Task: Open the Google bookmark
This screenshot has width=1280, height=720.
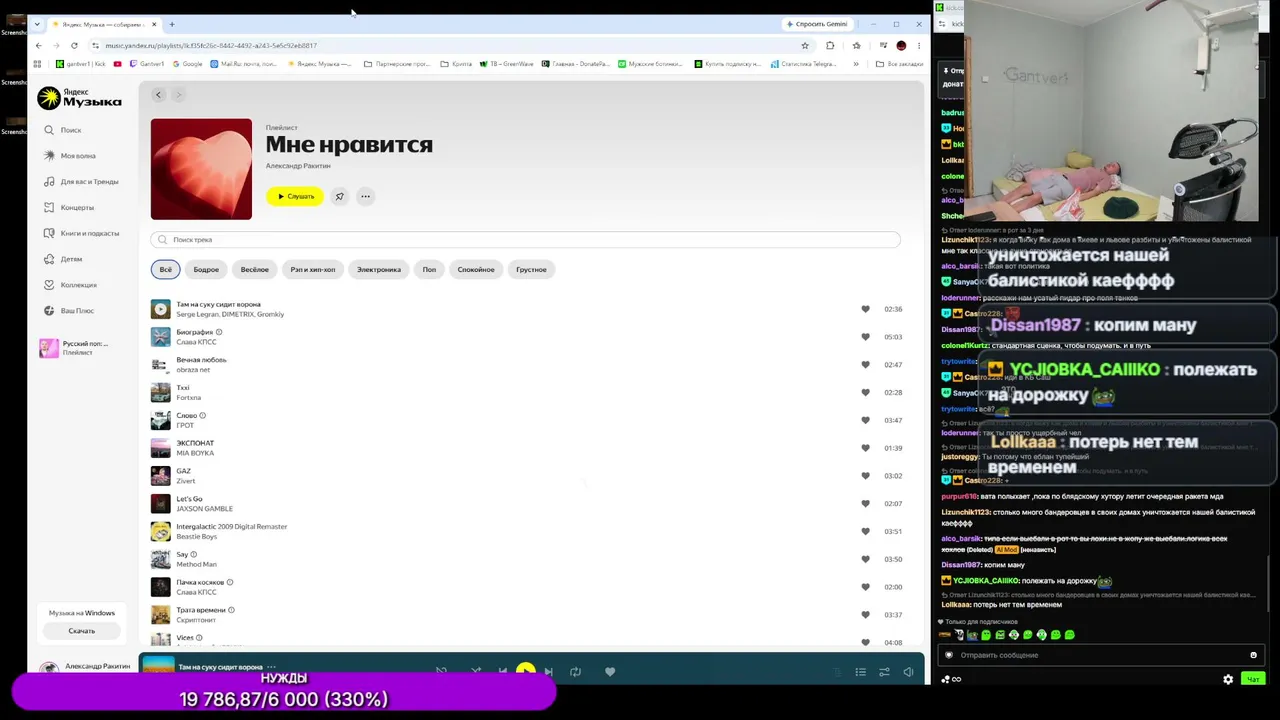Action: (187, 64)
